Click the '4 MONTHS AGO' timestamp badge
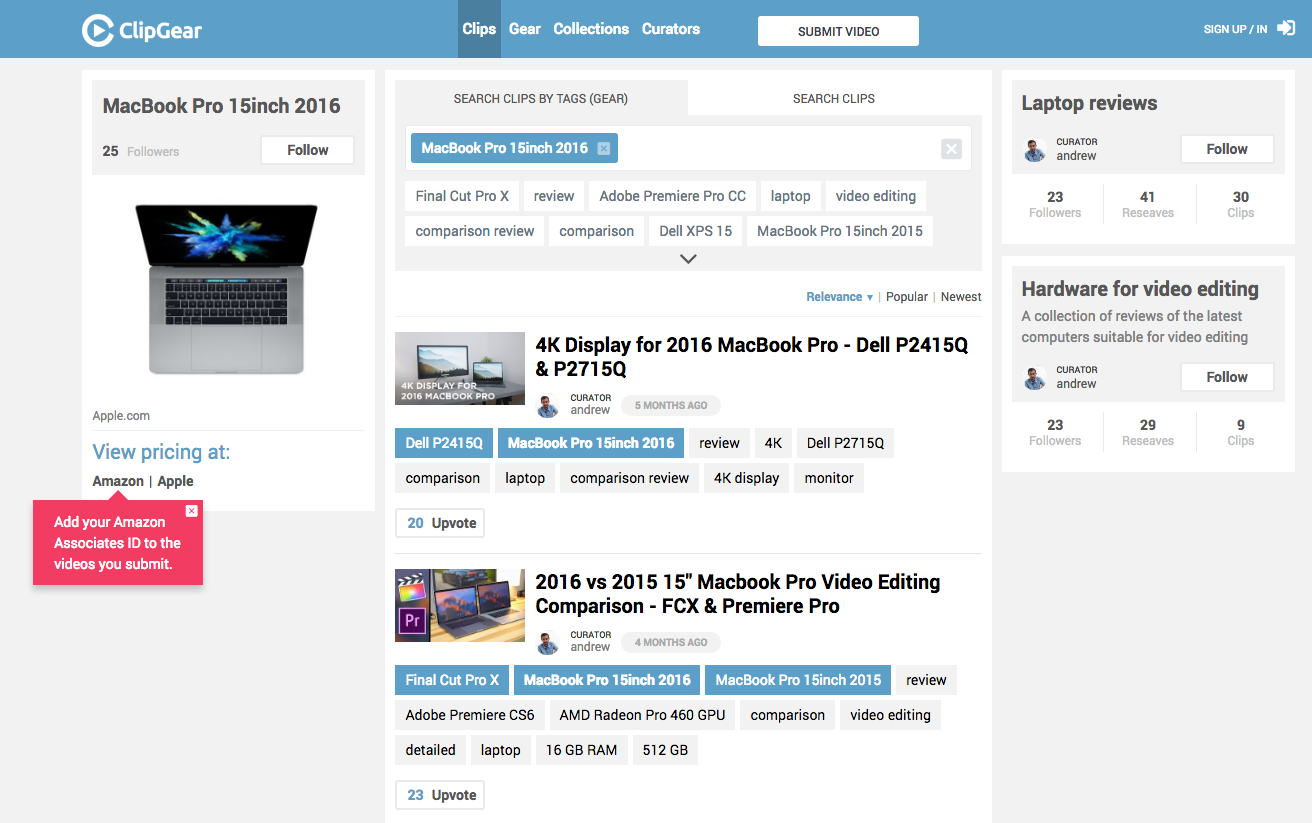Image resolution: width=1312 pixels, height=823 pixels. tap(670, 643)
